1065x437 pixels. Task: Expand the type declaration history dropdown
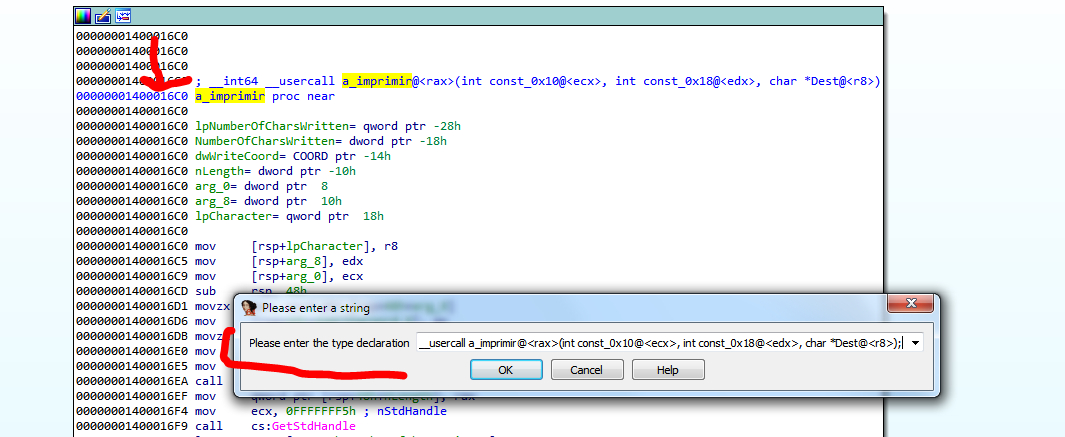[x=916, y=343]
